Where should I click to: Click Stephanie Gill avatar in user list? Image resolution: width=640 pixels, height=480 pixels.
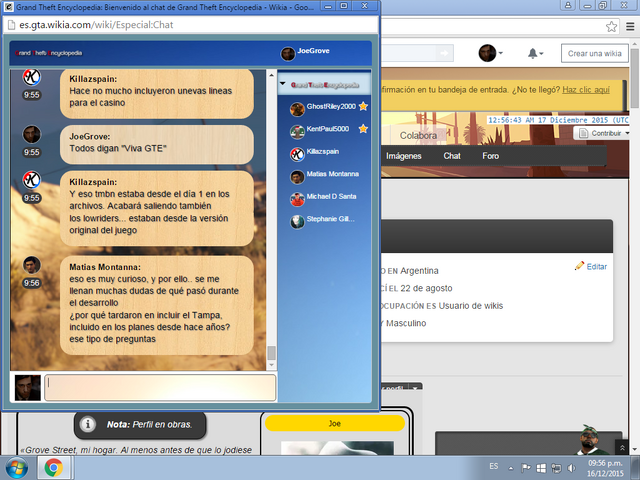coord(297,222)
